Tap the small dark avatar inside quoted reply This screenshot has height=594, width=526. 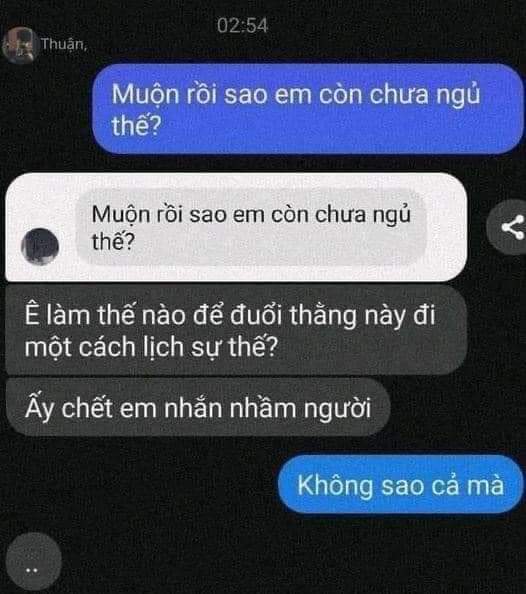tap(40, 246)
